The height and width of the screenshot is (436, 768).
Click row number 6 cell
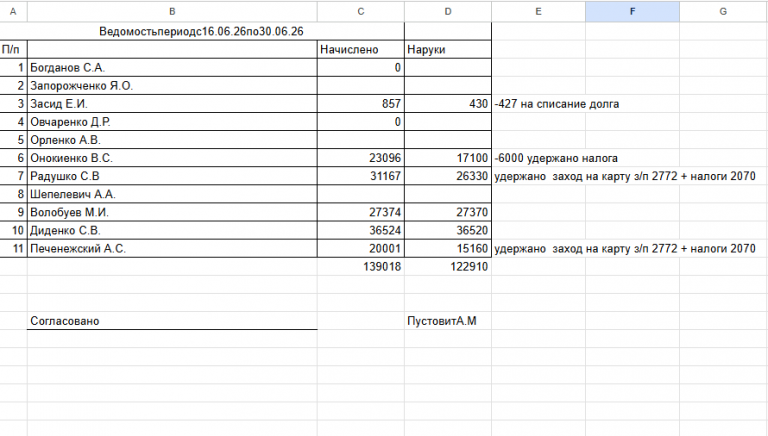click(x=13, y=158)
